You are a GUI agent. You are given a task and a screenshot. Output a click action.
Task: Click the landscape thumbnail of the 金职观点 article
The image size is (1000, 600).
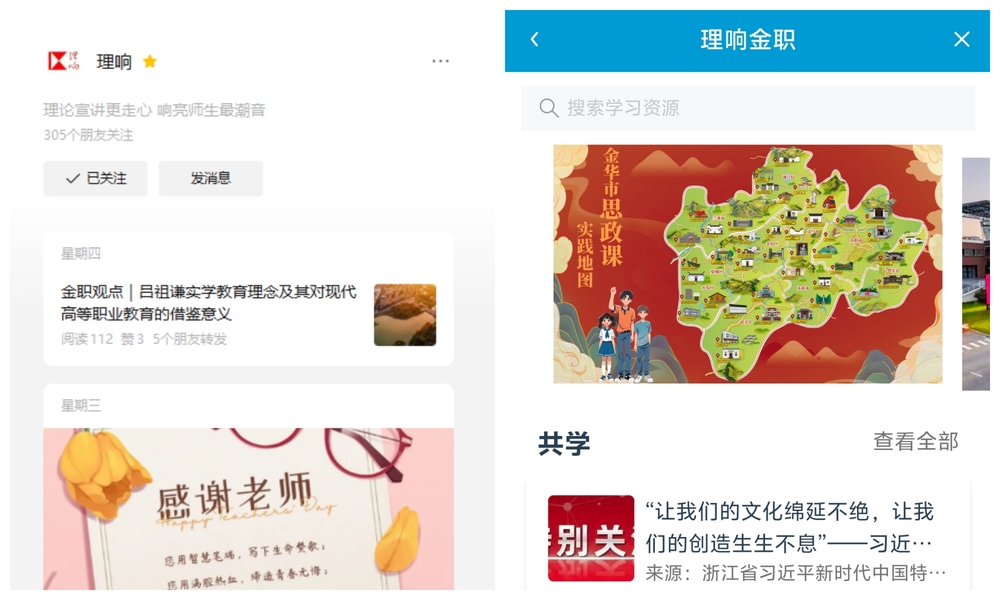coord(405,315)
